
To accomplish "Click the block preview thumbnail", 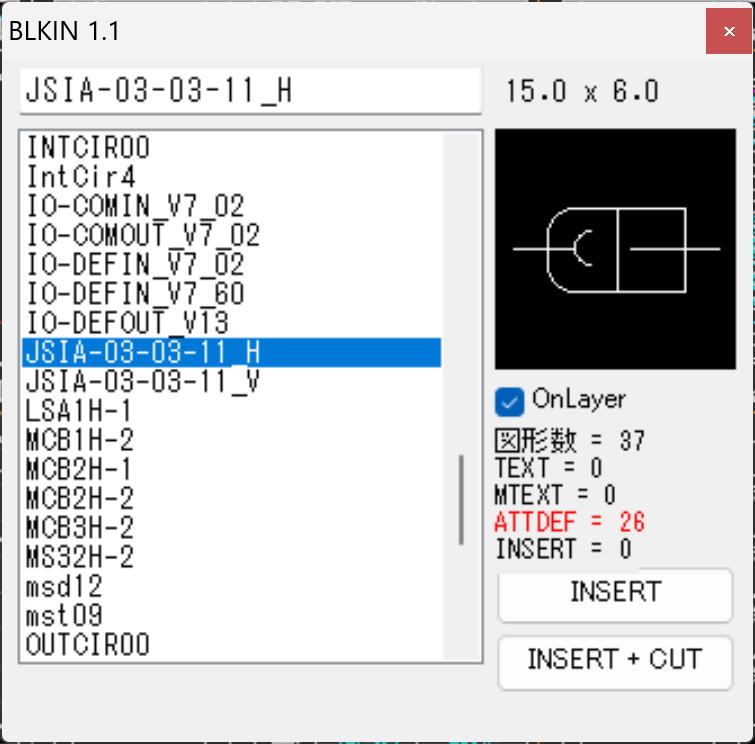I will 615,249.
